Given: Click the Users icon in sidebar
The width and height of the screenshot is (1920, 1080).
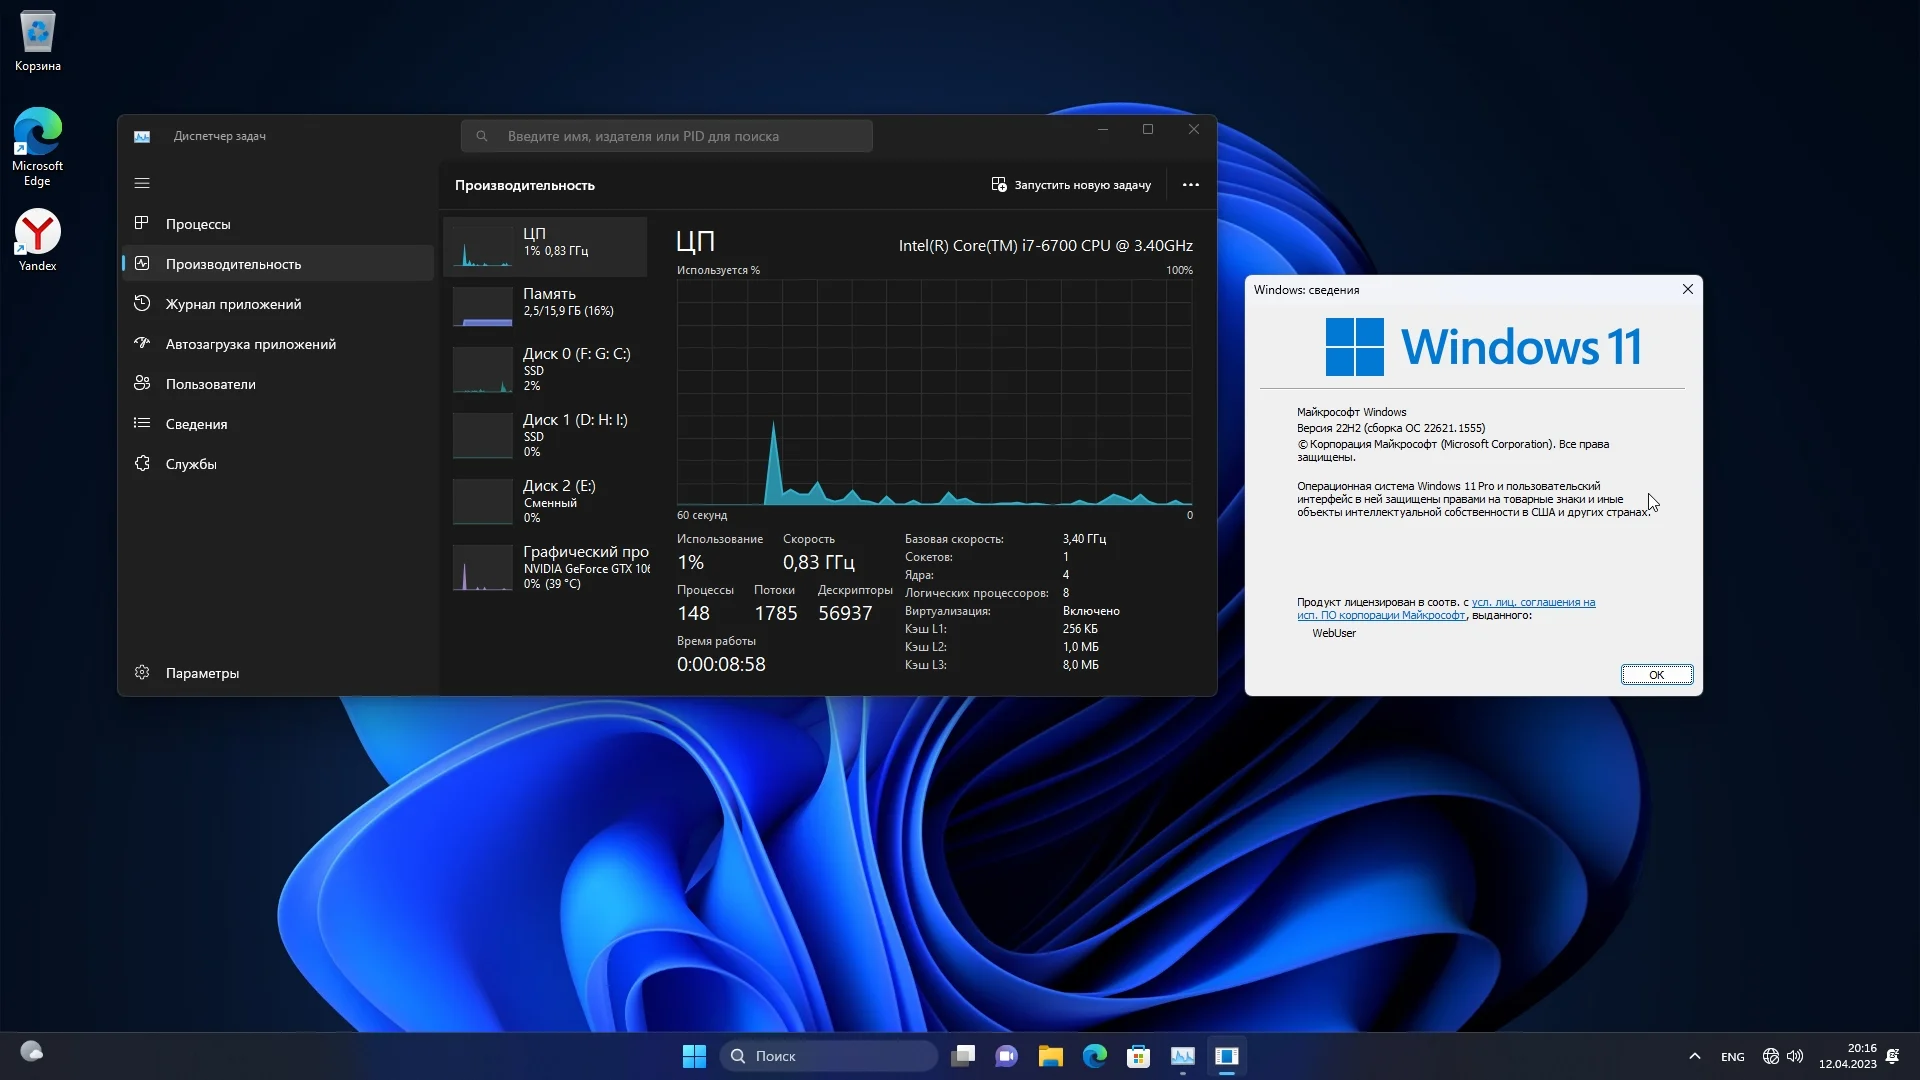Looking at the screenshot, I should click(x=142, y=383).
